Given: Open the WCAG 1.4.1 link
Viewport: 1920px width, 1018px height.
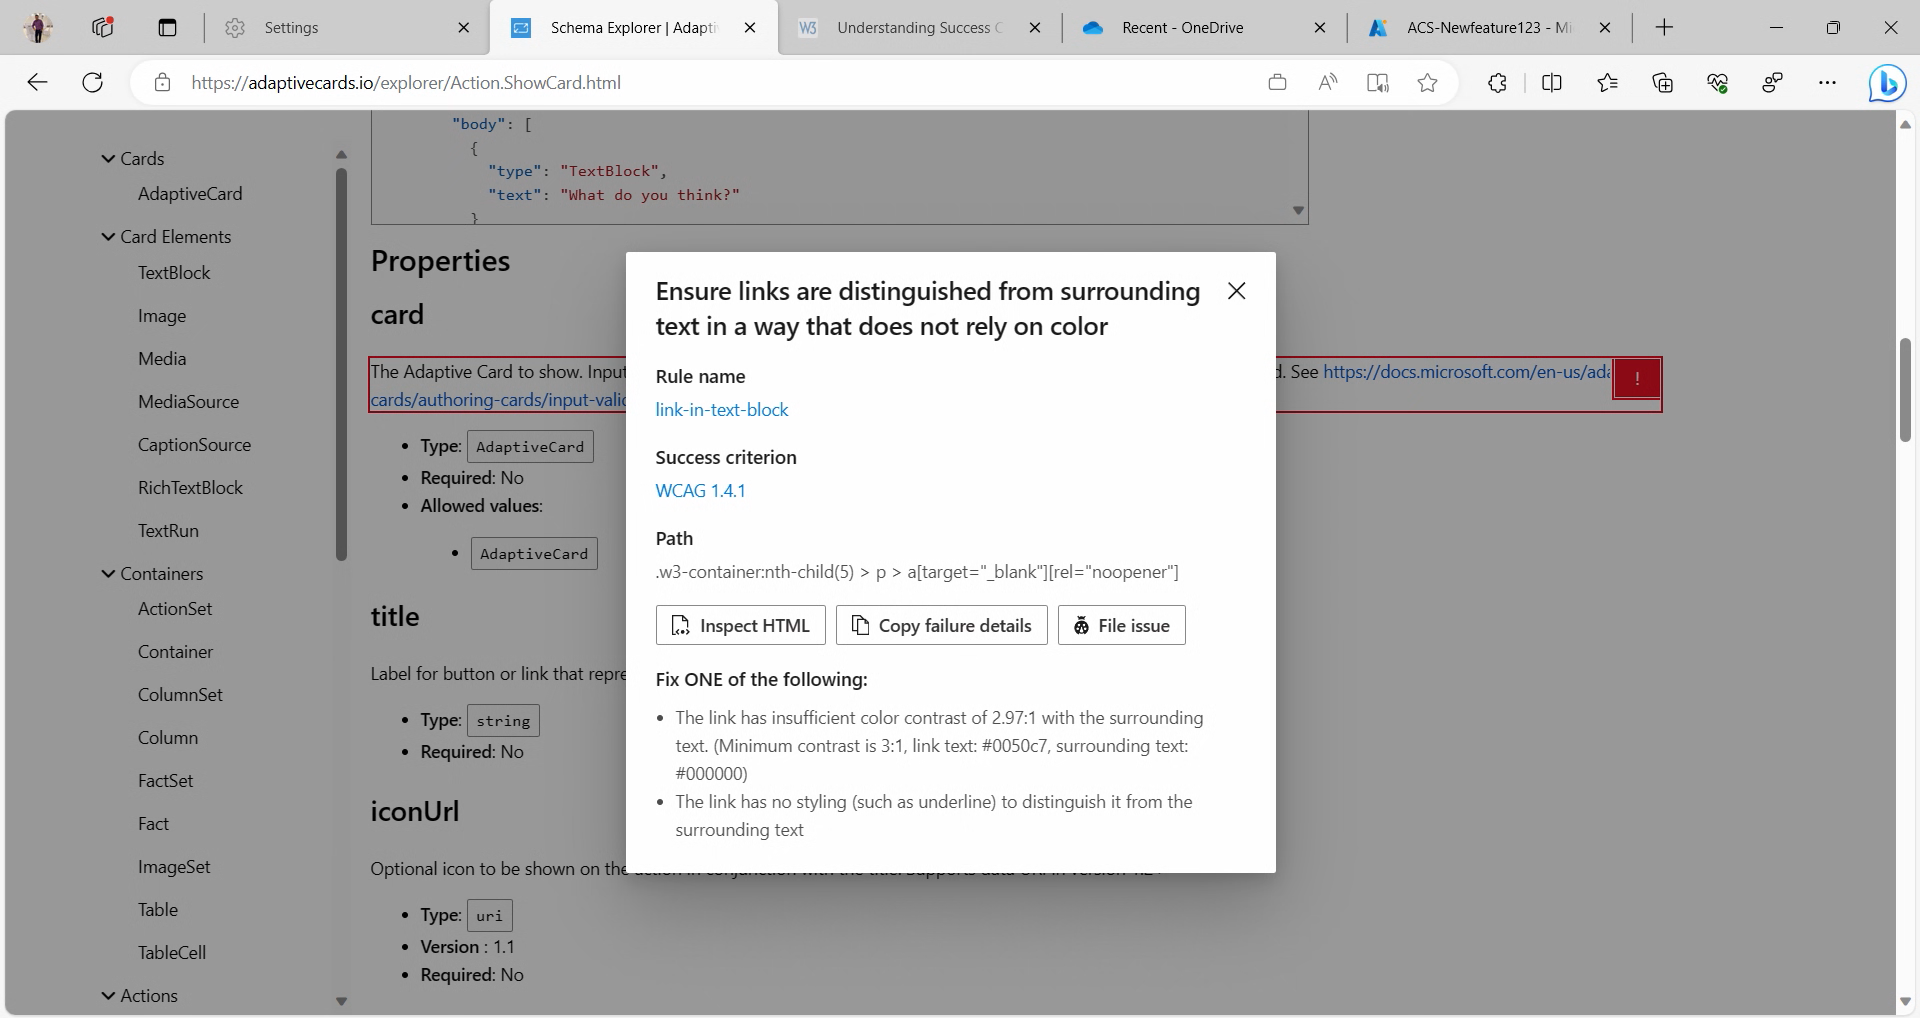Looking at the screenshot, I should tap(700, 490).
